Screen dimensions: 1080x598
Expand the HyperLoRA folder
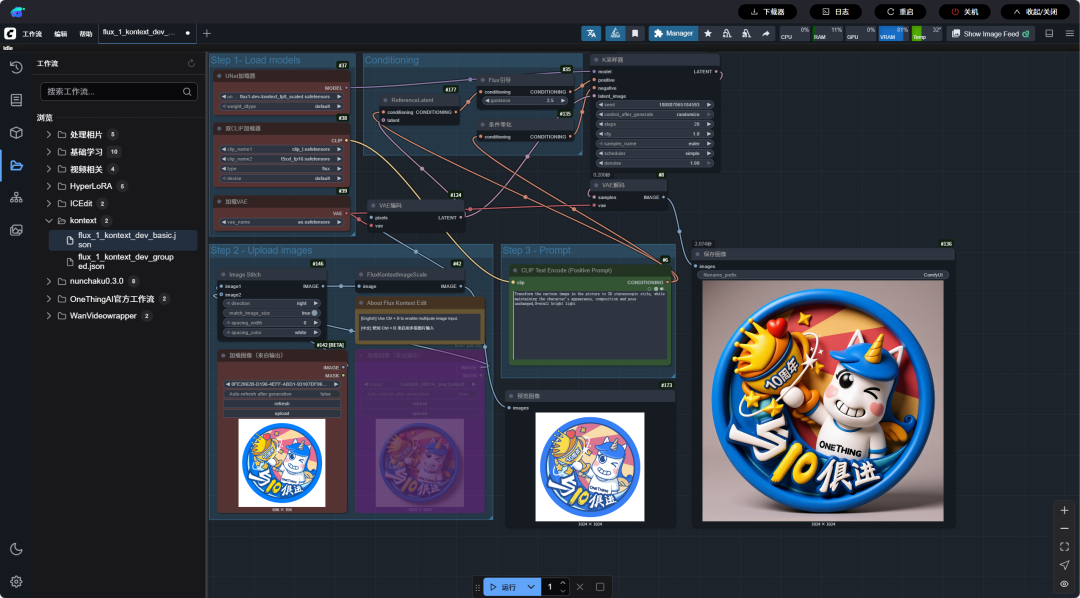point(49,186)
